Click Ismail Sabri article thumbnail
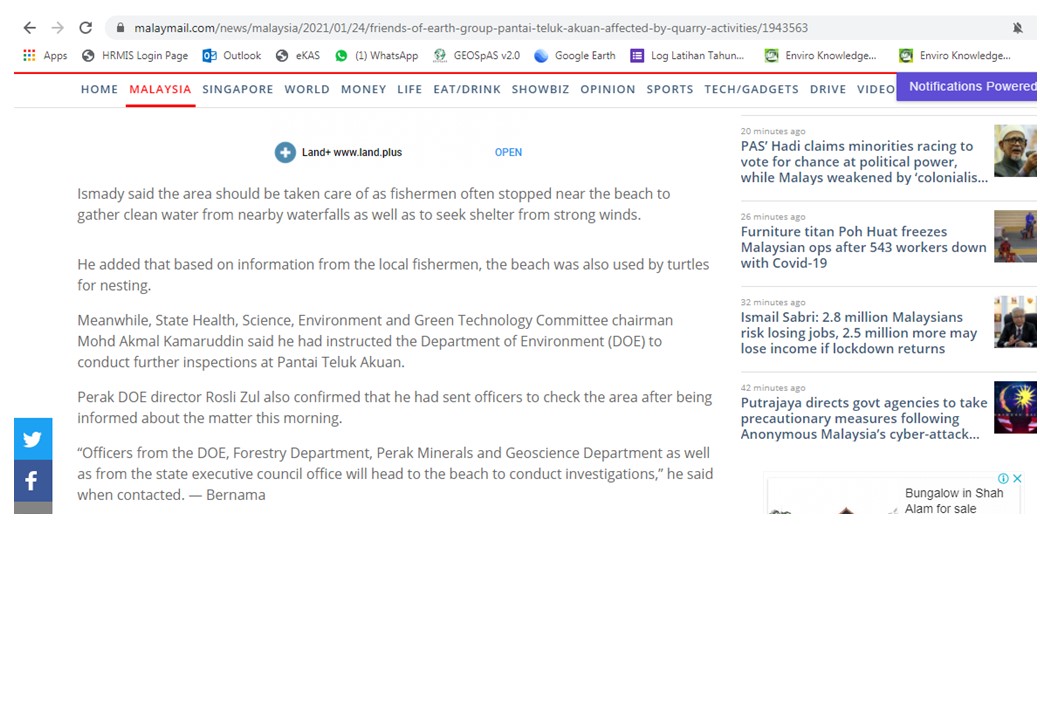The width and height of the screenshot is (1040, 720). (x=1015, y=322)
